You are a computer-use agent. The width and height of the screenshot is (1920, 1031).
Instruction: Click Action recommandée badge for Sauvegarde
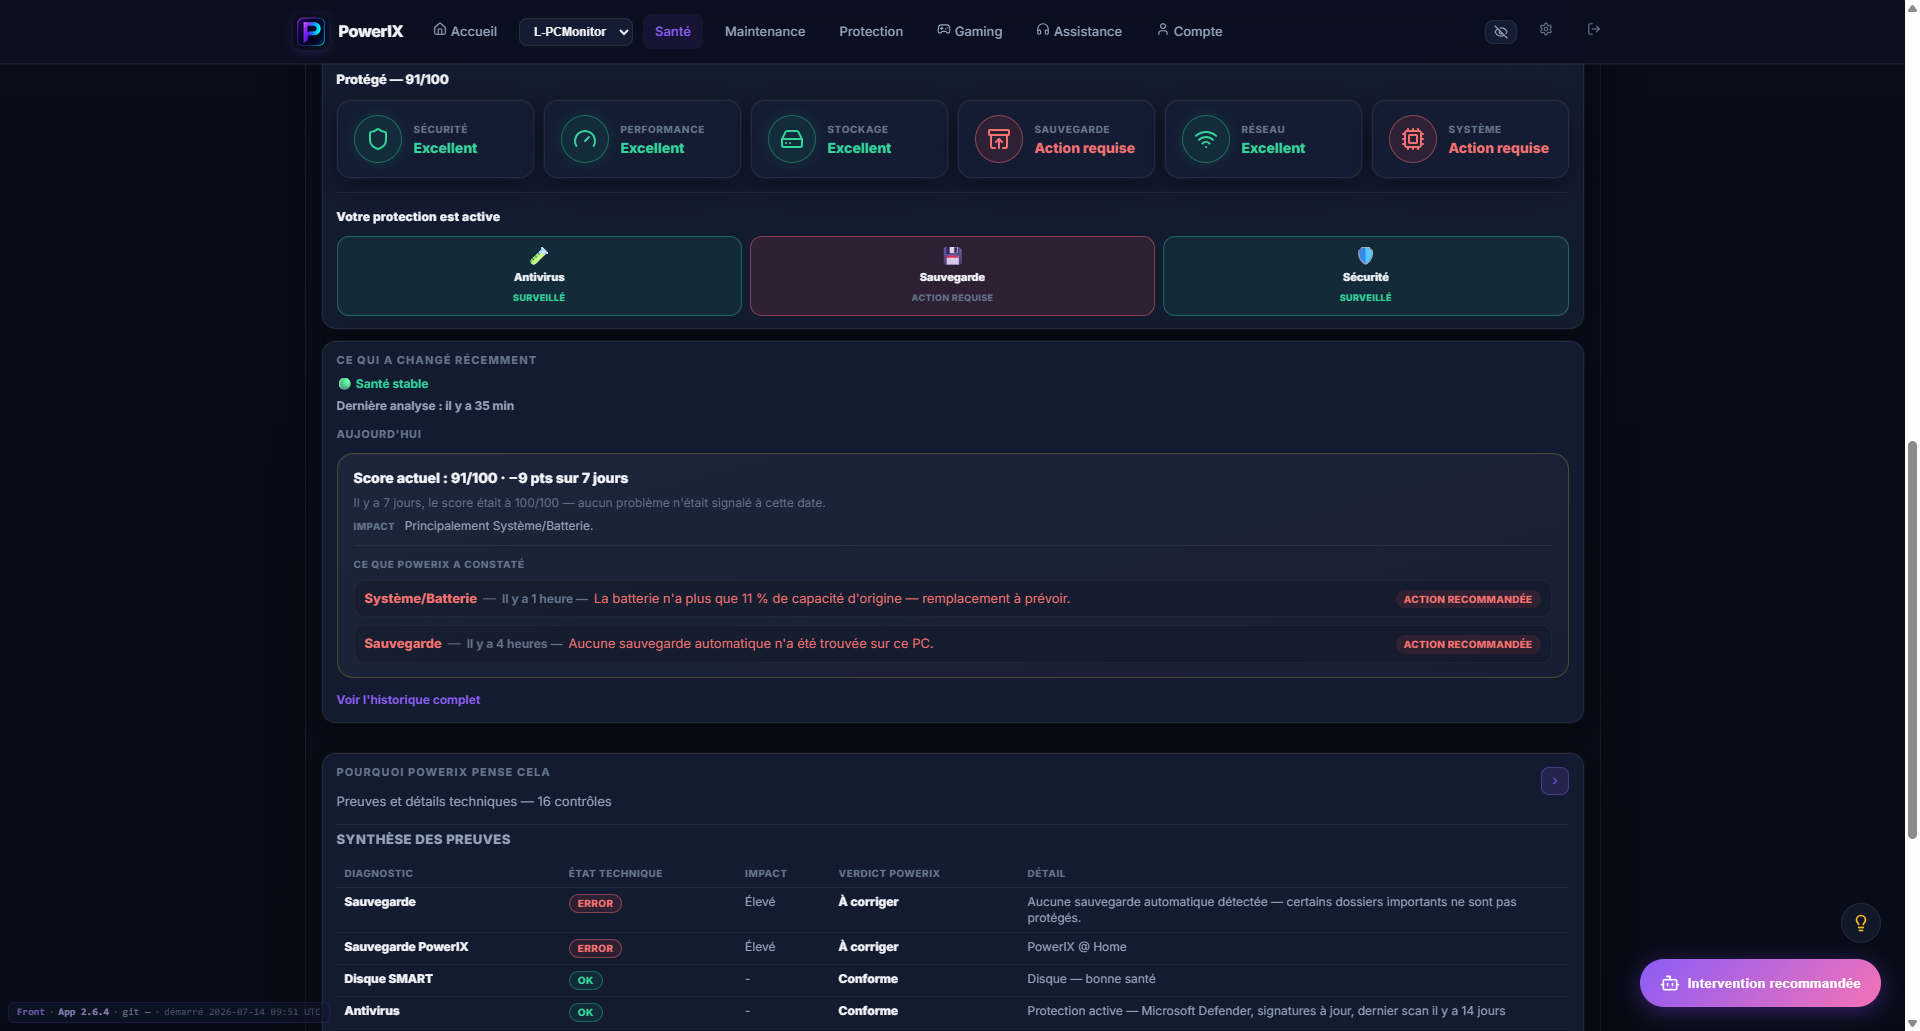coord(1467,644)
